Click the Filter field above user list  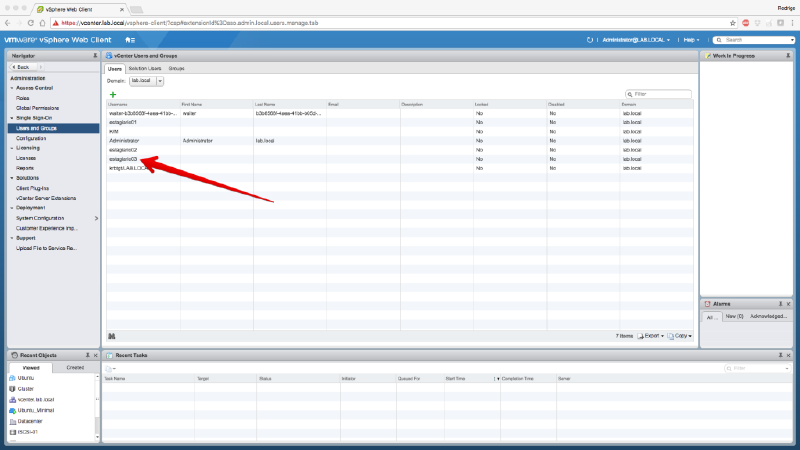click(x=660, y=94)
